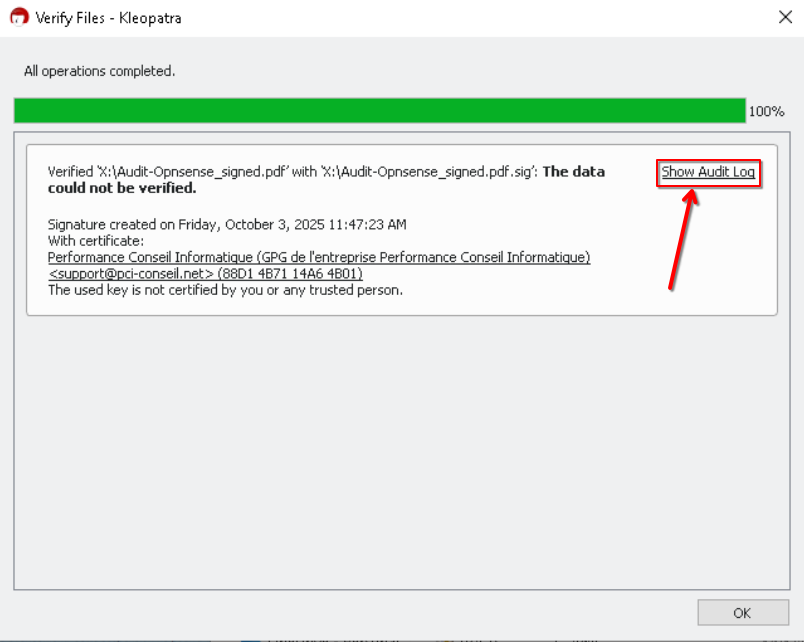Click the "Verify Files - Kleopatra" window title
Image resolution: width=804 pixels, height=642 pixels.
tap(108, 17)
